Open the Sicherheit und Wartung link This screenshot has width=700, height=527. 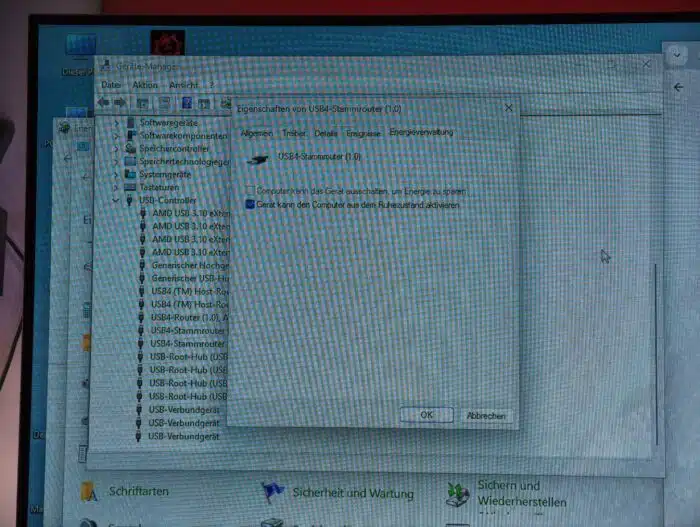353,493
